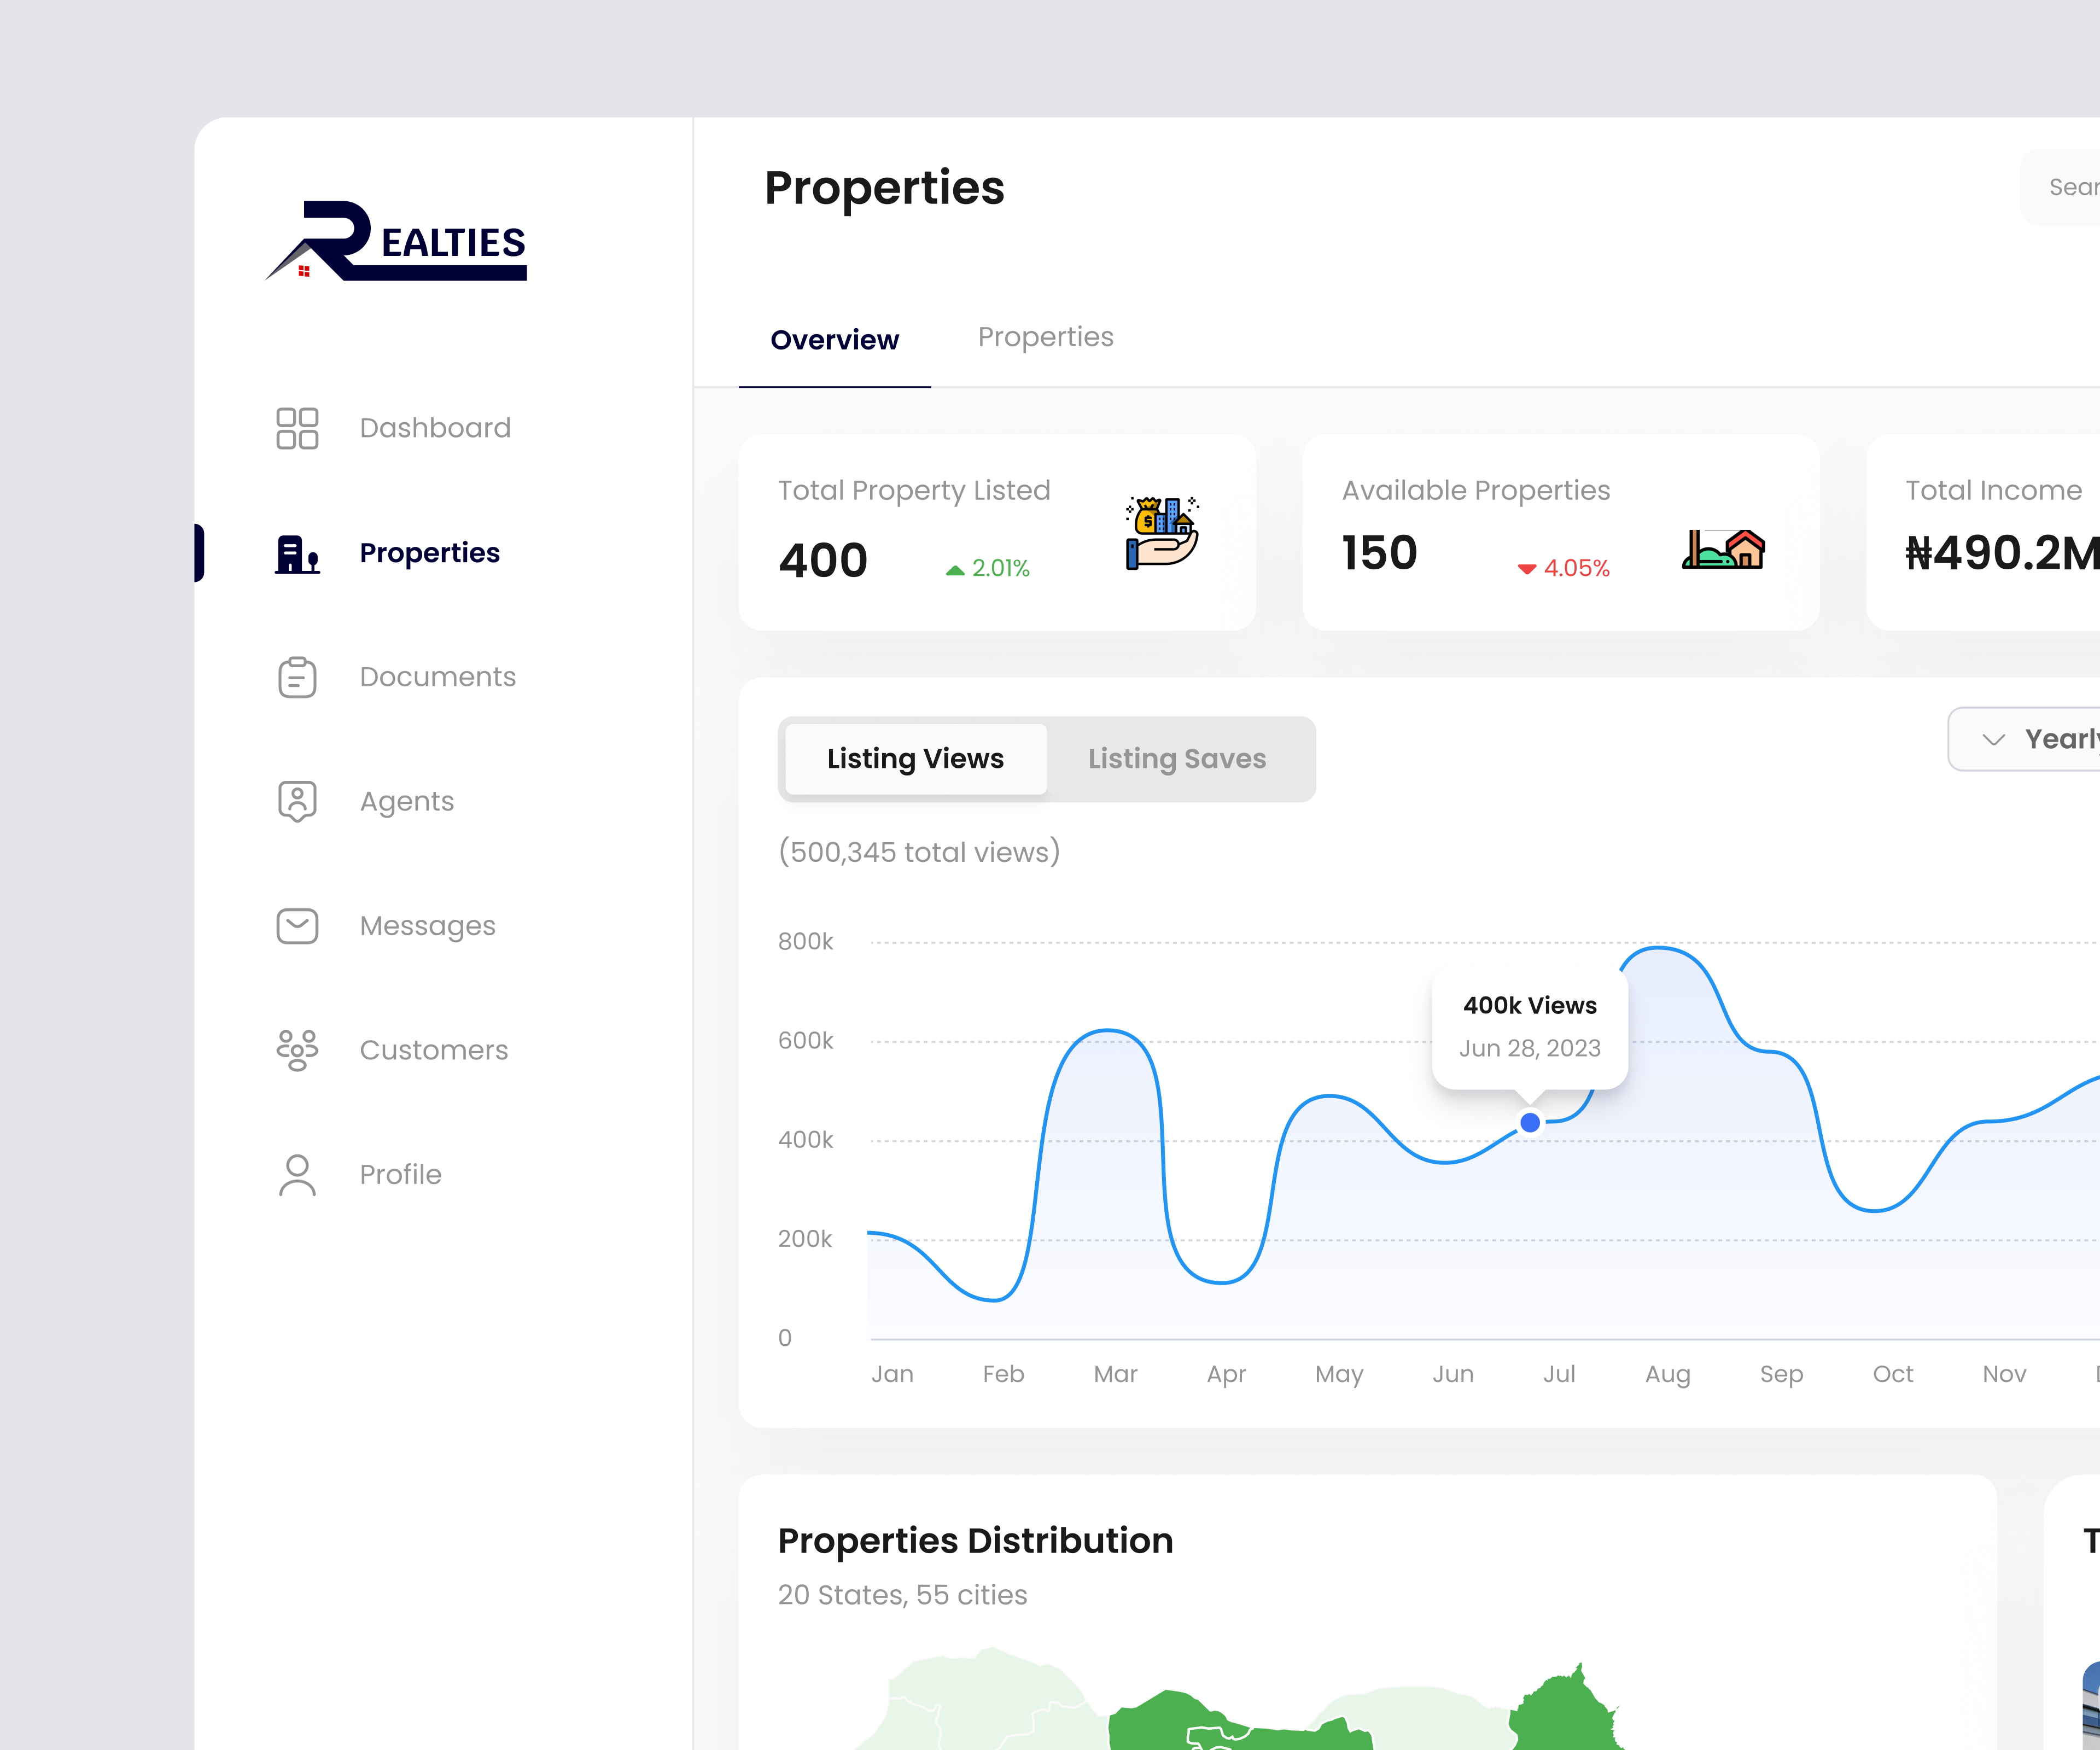Switch to the Properties tab
Image resolution: width=2100 pixels, height=1750 pixels.
(x=1046, y=337)
